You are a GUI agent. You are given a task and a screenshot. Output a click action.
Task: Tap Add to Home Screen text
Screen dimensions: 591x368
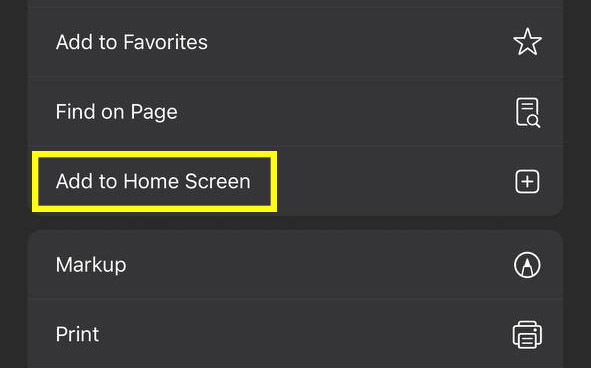point(153,181)
